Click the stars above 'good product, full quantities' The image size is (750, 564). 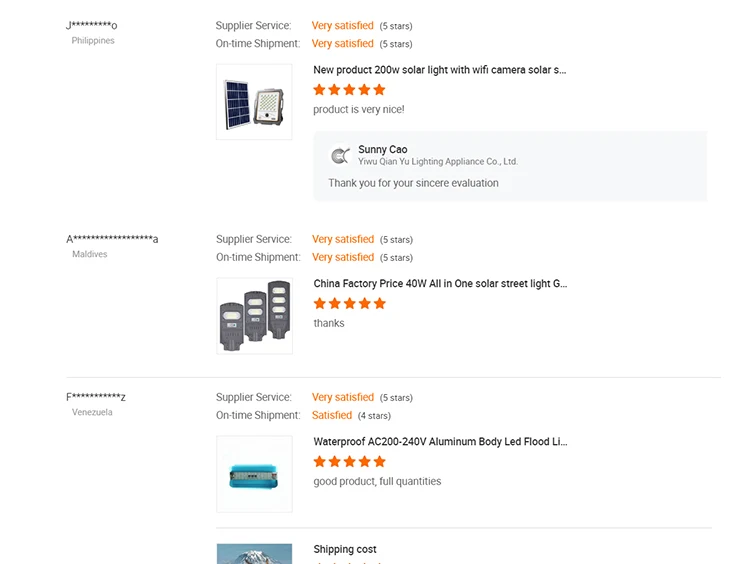point(349,462)
